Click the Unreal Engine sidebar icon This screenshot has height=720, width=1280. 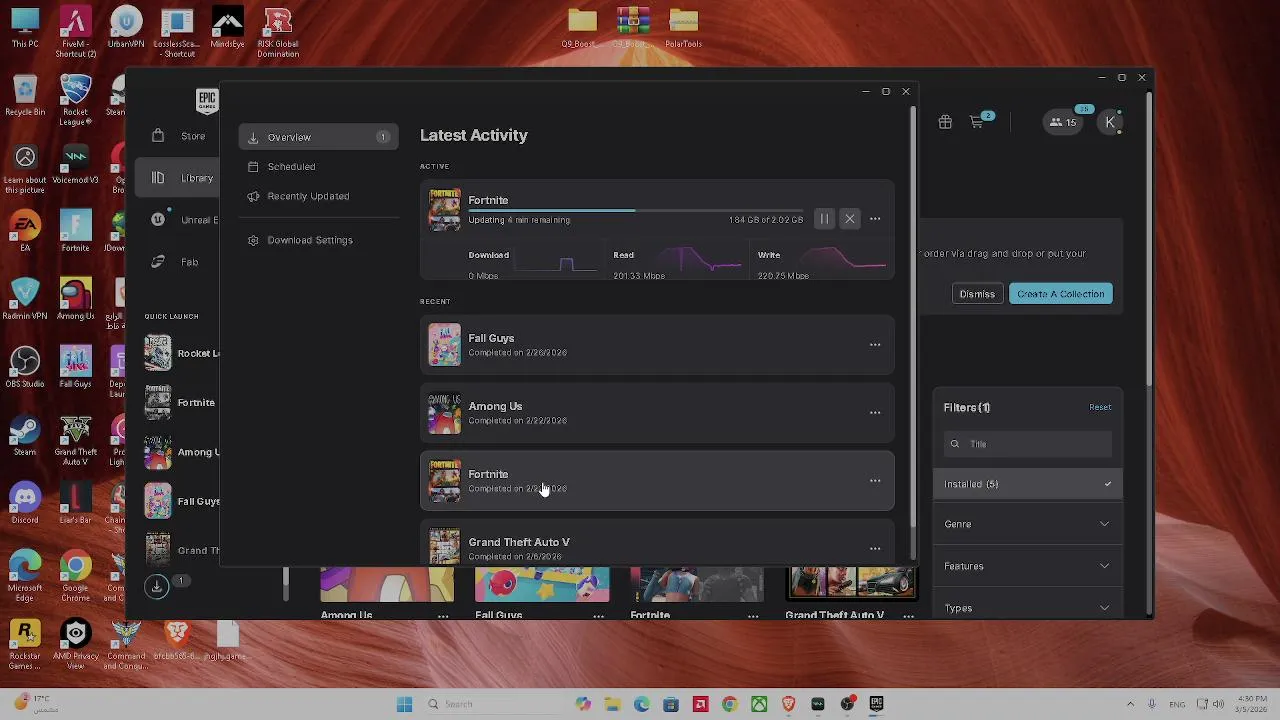pyautogui.click(x=158, y=220)
